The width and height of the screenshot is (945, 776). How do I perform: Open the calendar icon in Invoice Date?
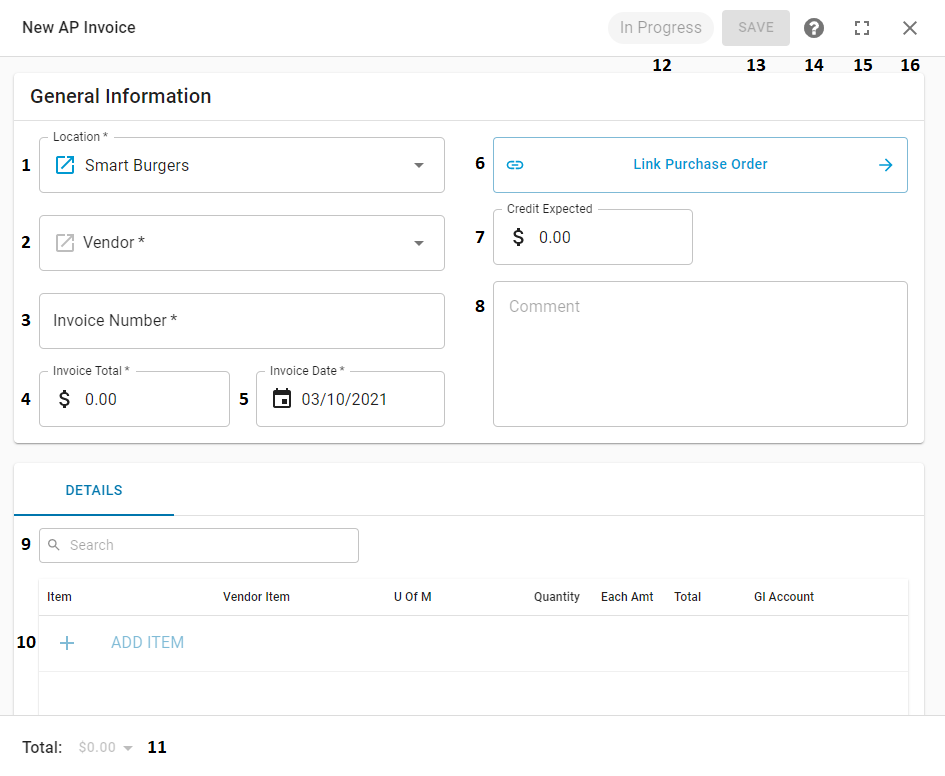coord(280,398)
